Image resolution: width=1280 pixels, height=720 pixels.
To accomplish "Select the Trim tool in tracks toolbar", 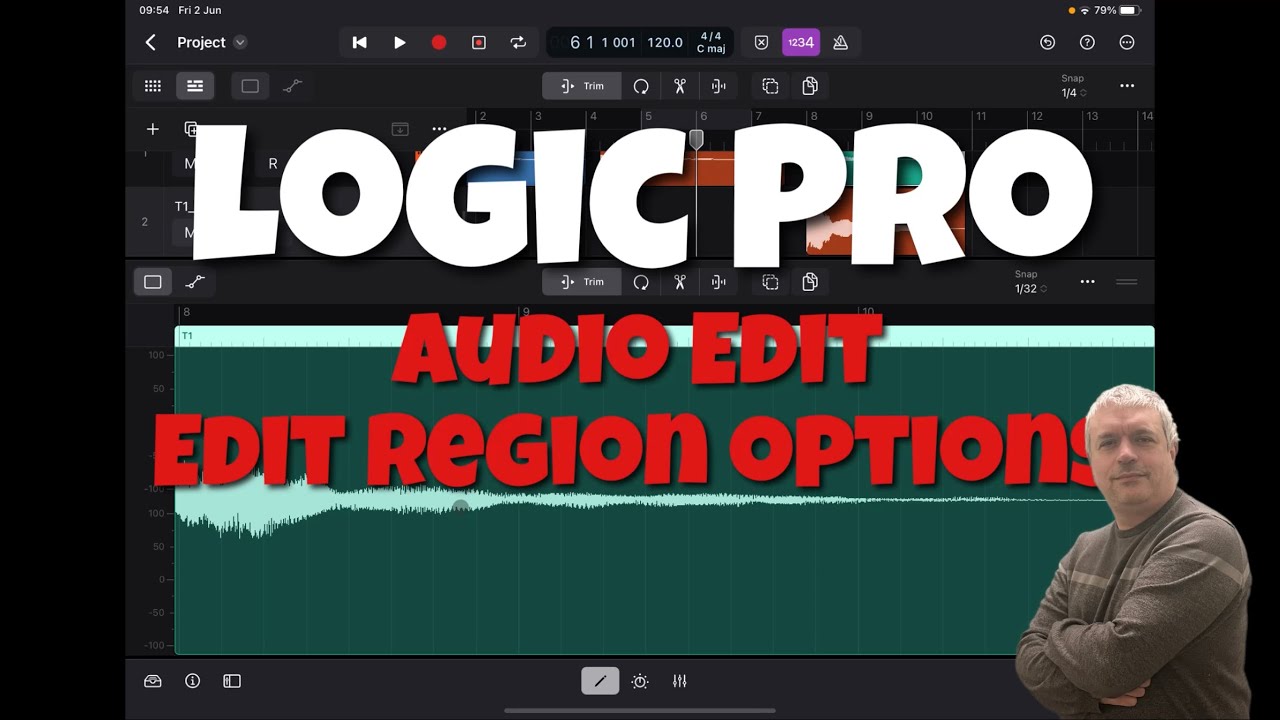I will (582, 86).
